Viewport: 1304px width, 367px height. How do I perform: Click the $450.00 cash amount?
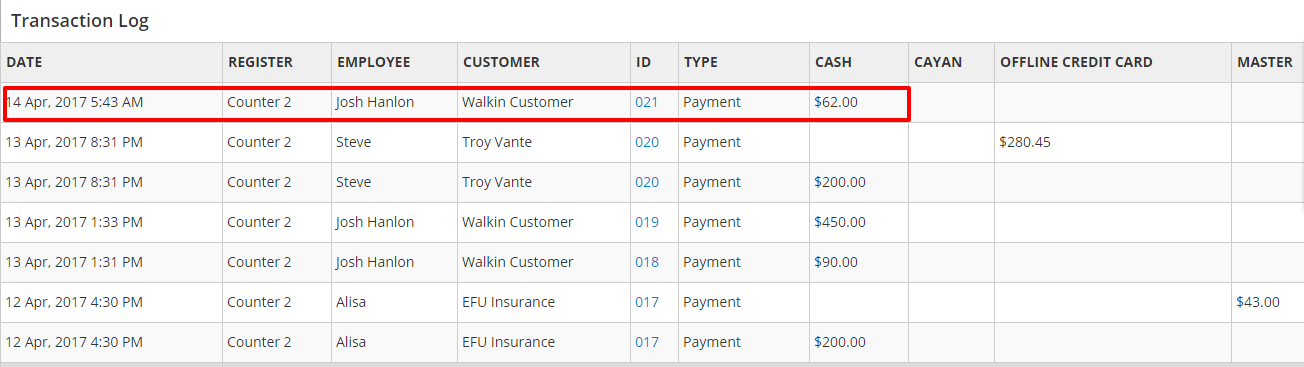pos(840,222)
